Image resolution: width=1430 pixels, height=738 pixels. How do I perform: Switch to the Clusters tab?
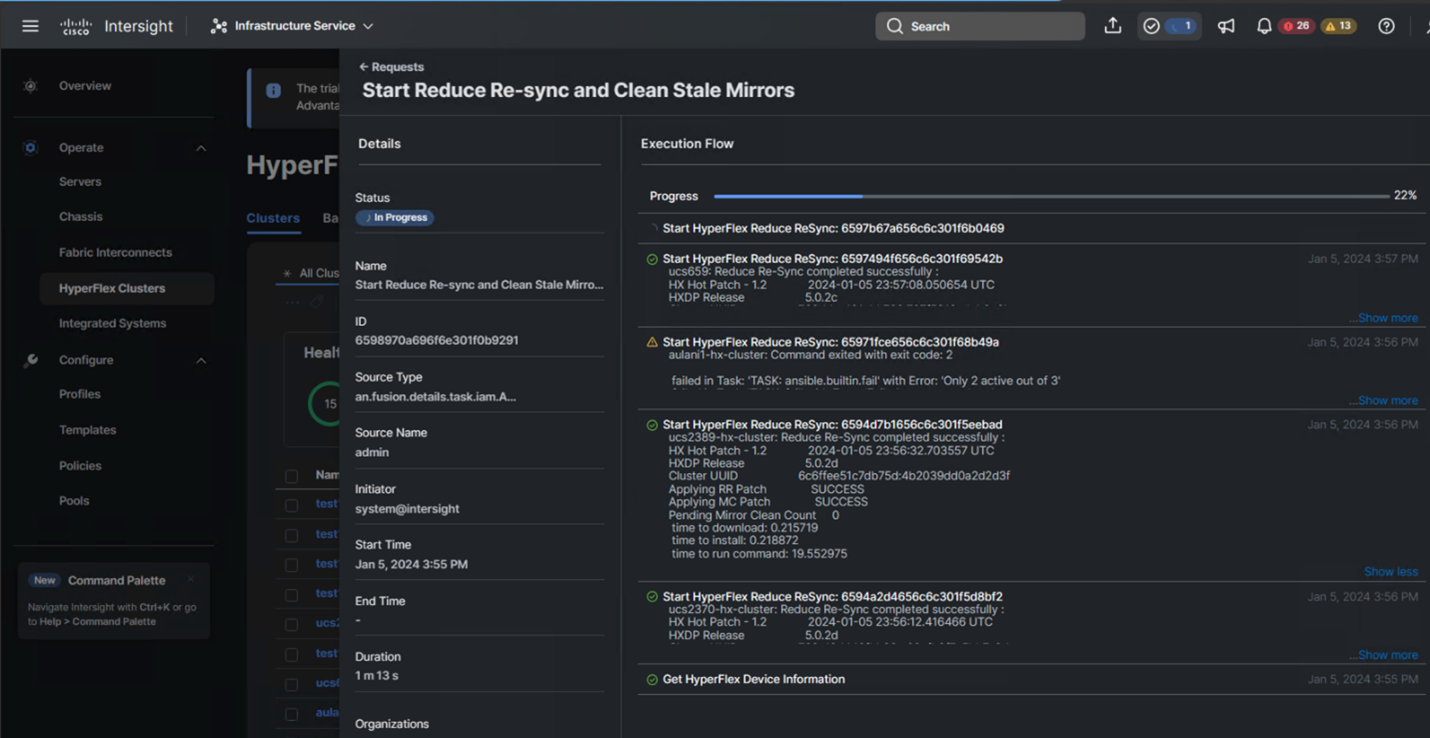(273, 218)
